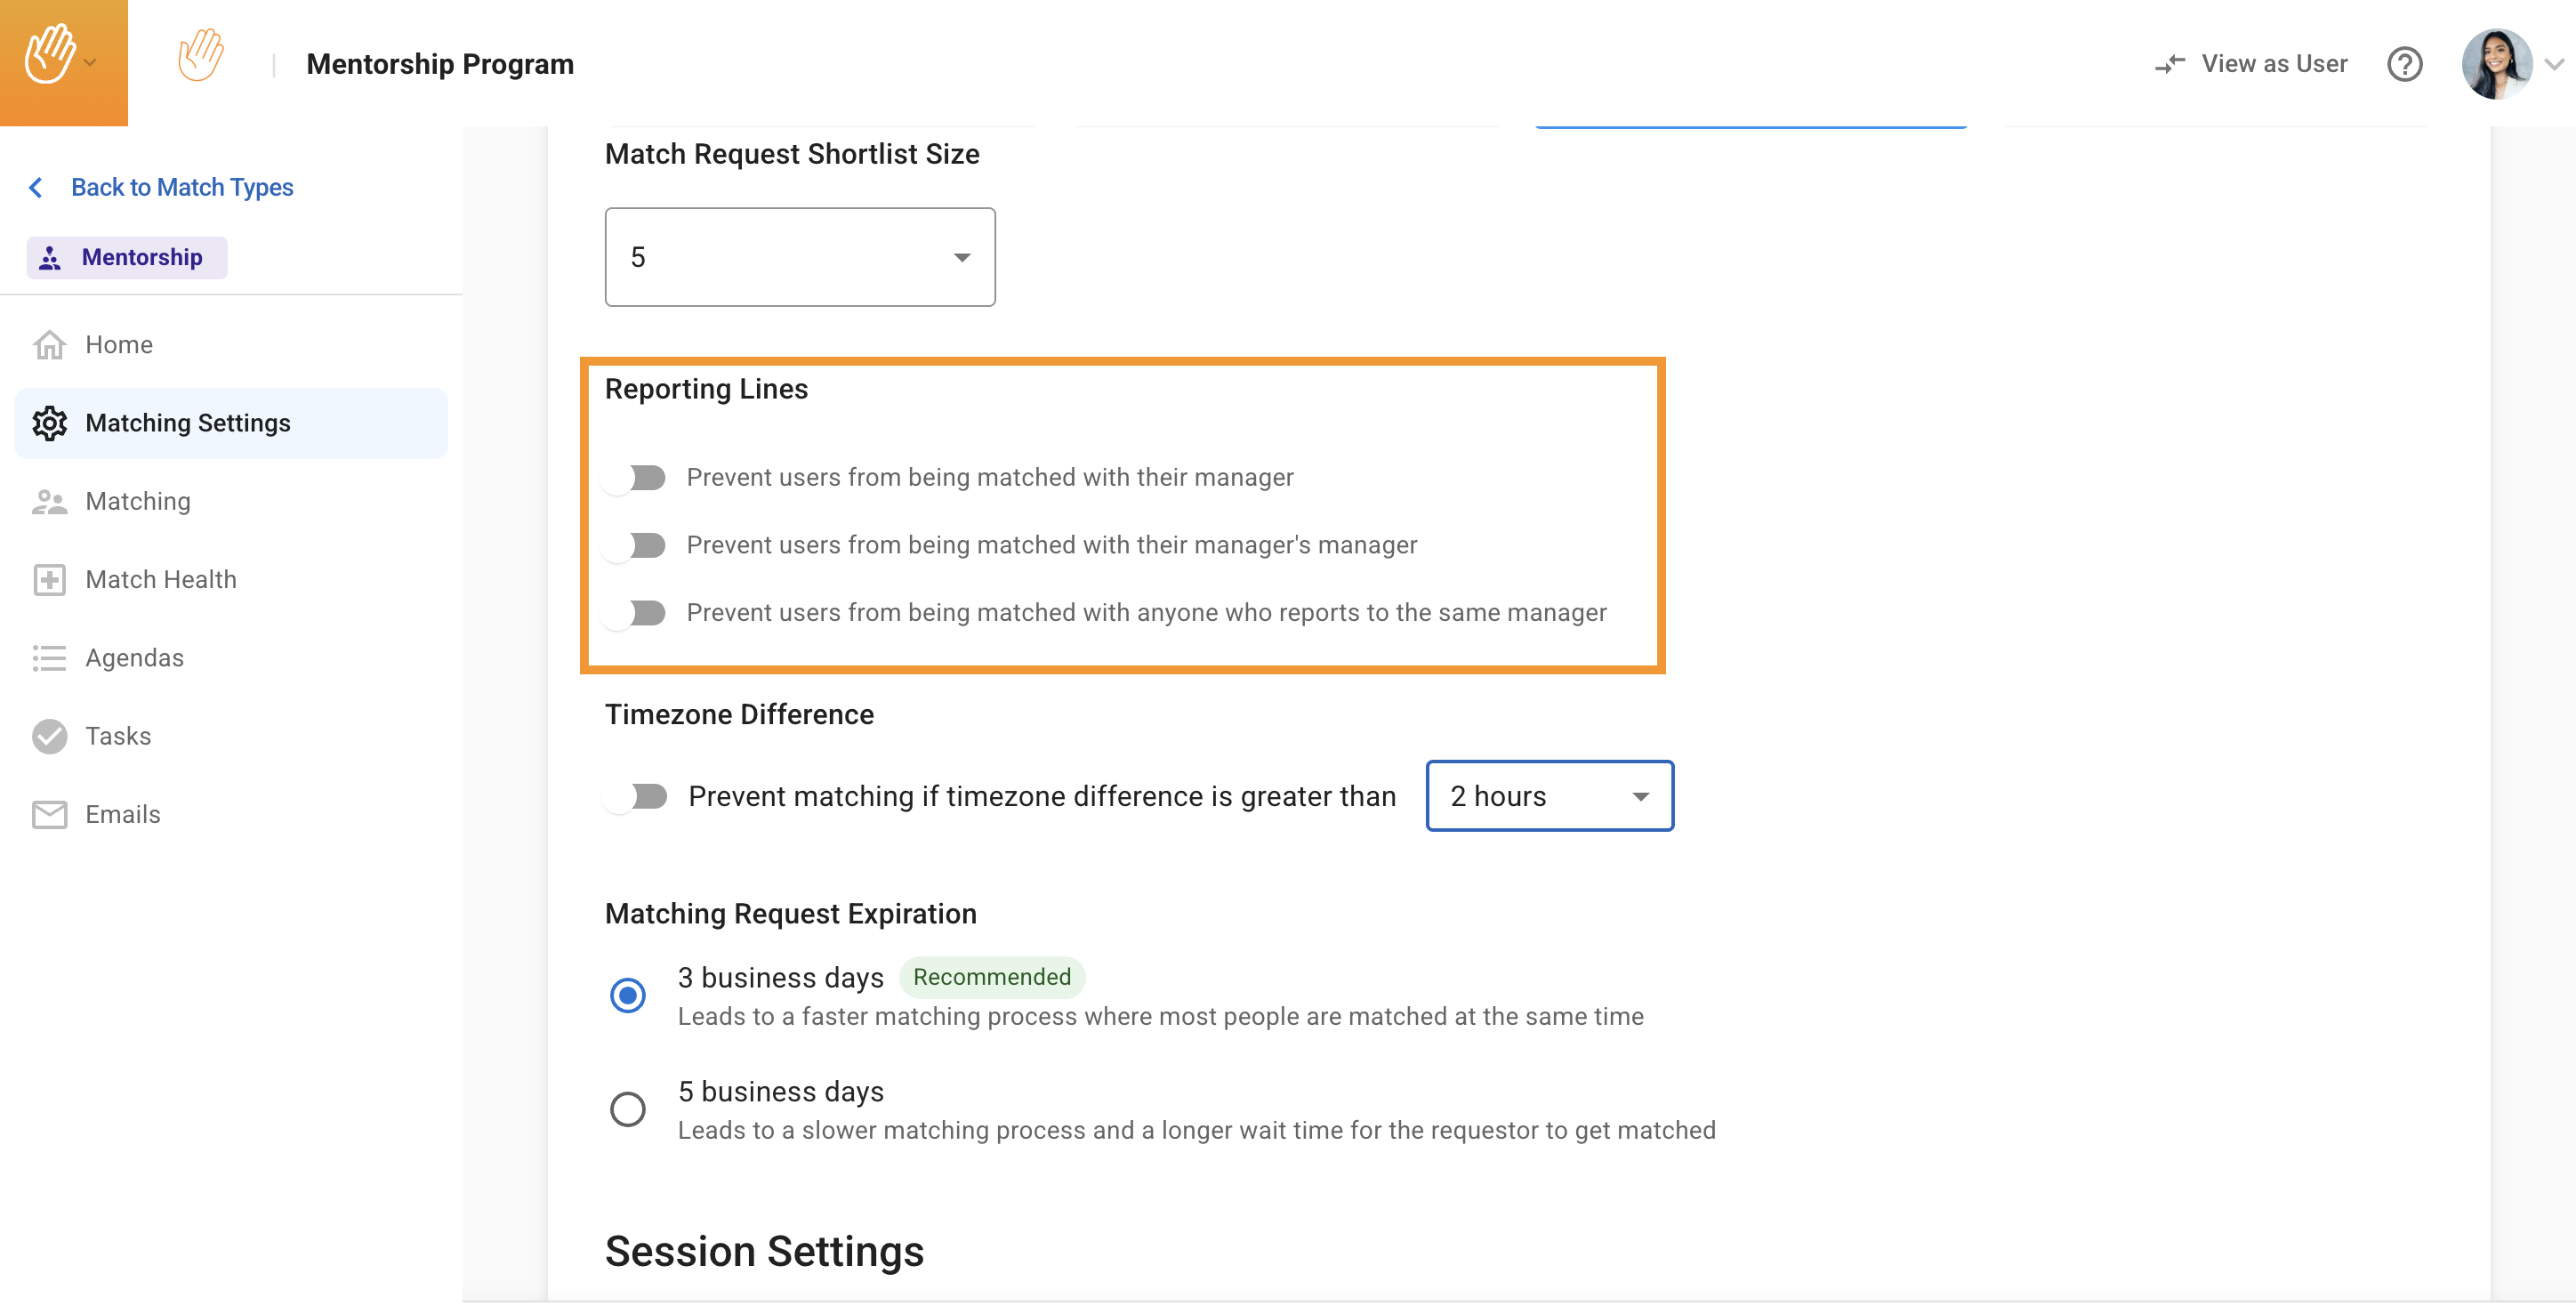This screenshot has height=1306, width=2576.
Task: Click the outlined hand program logo
Action: [200, 56]
